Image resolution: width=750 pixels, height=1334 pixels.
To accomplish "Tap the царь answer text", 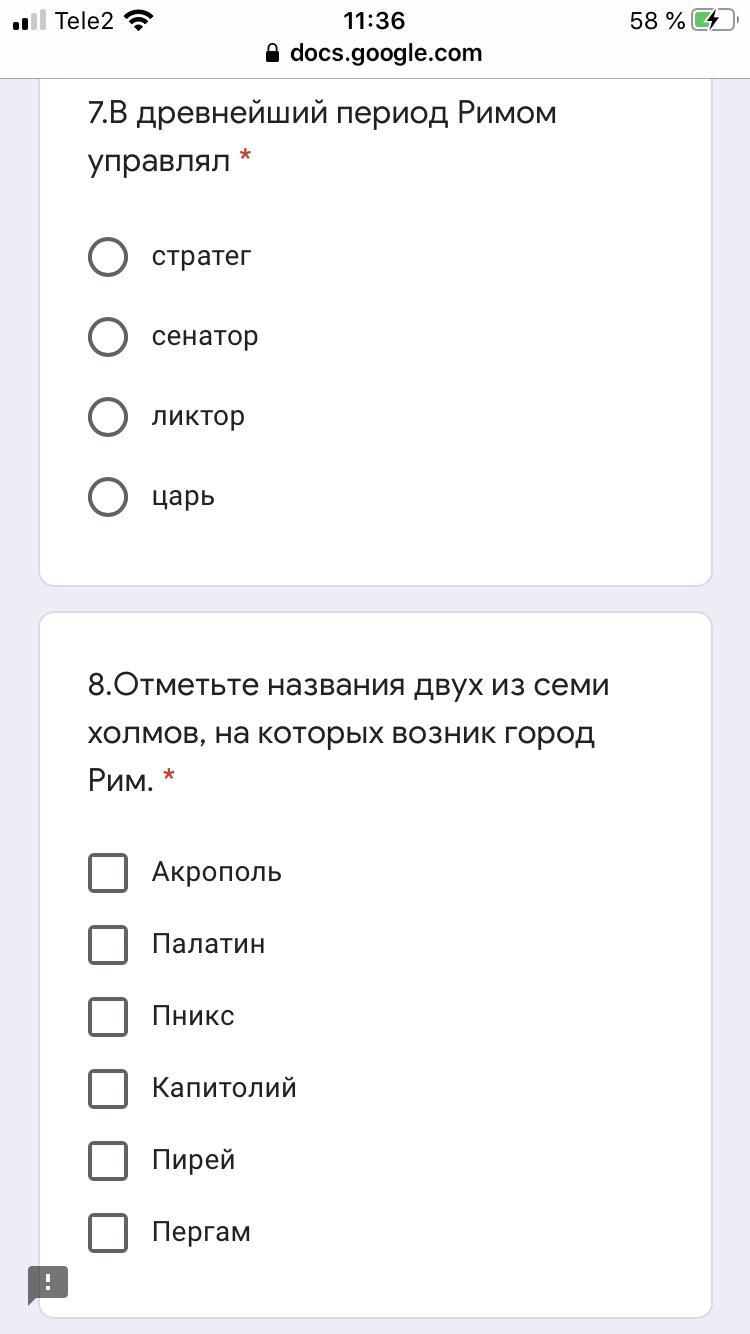I will [183, 497].
